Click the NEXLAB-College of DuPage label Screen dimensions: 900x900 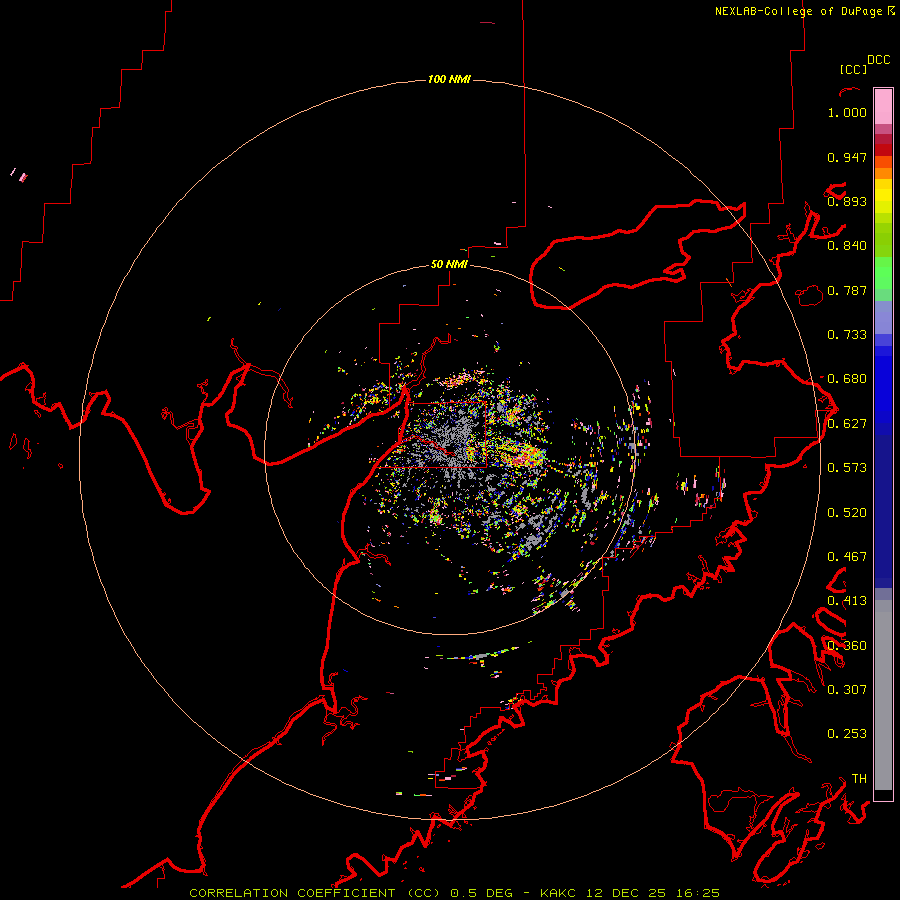point(799,11)
